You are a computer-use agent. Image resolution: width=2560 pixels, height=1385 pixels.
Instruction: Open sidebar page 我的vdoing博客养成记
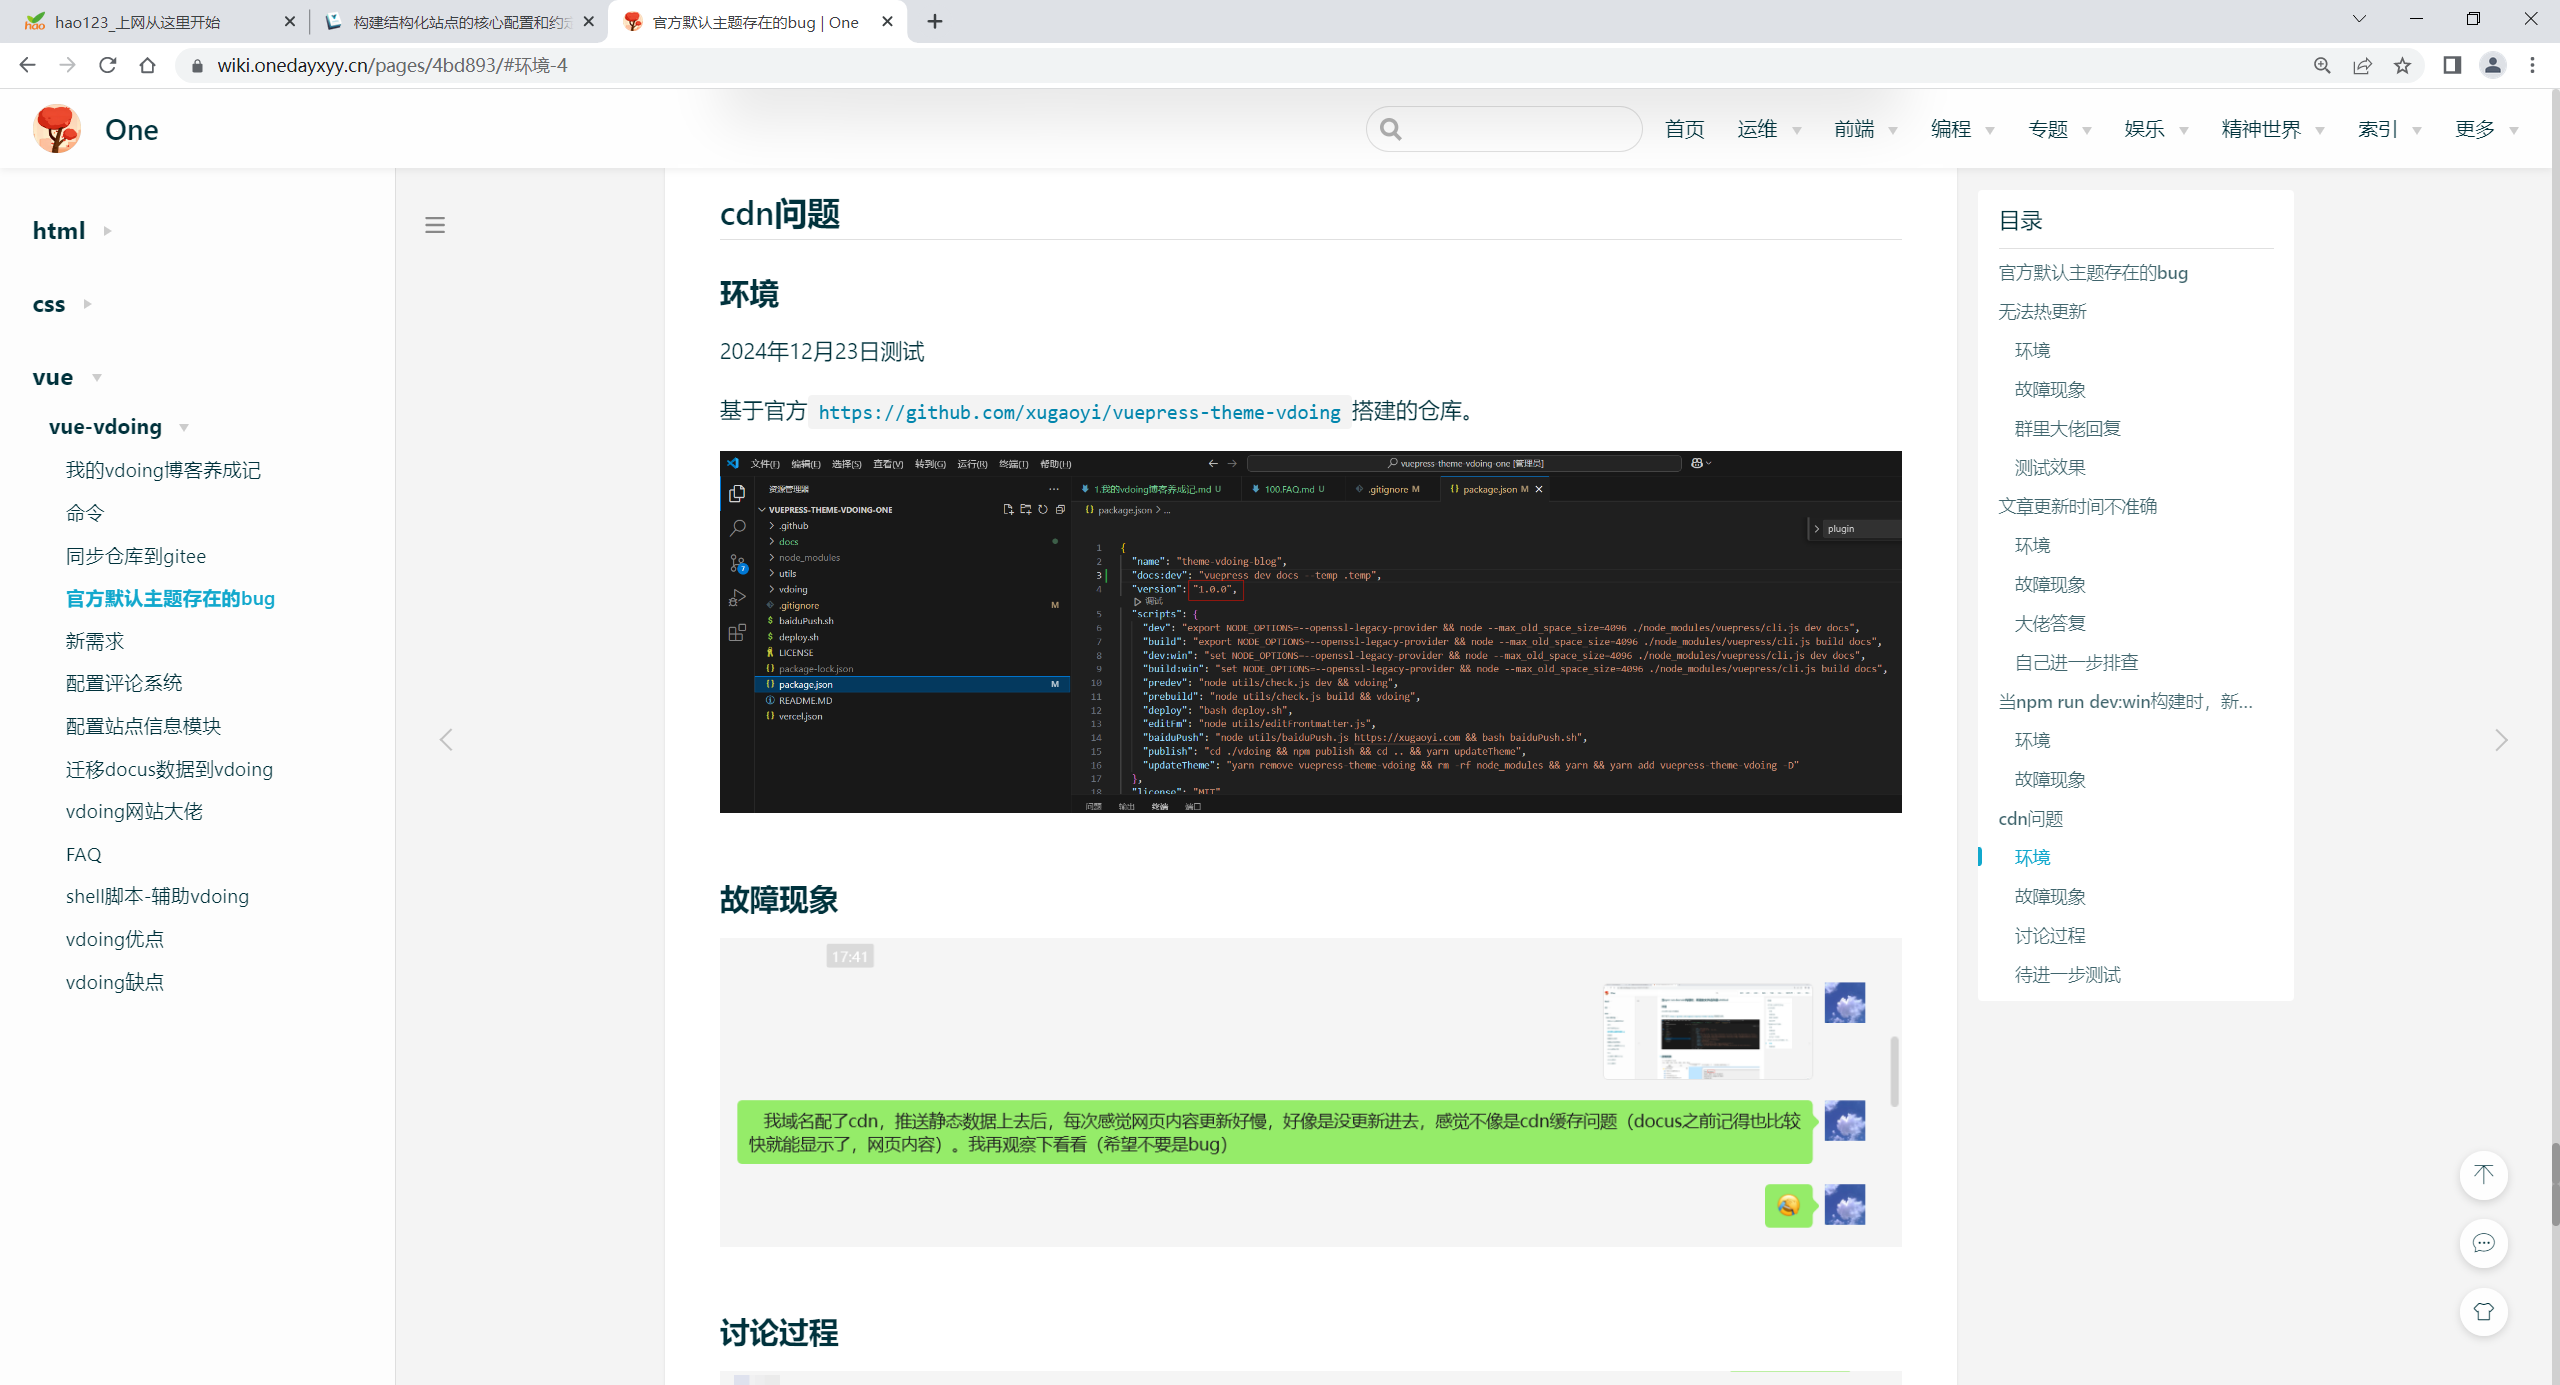163,470
